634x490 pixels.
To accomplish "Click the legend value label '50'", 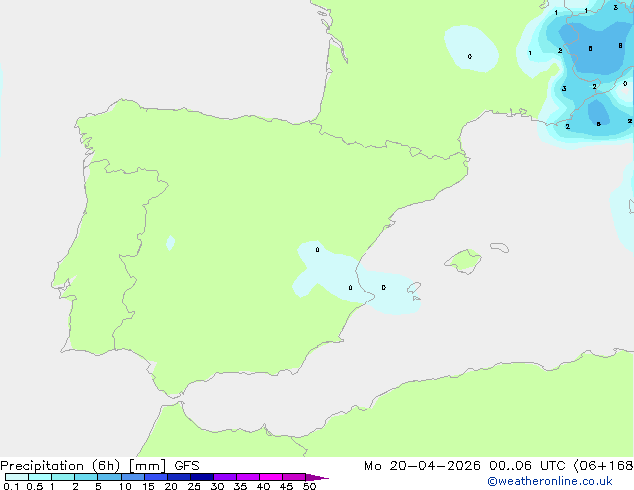I will click(309, 486).
